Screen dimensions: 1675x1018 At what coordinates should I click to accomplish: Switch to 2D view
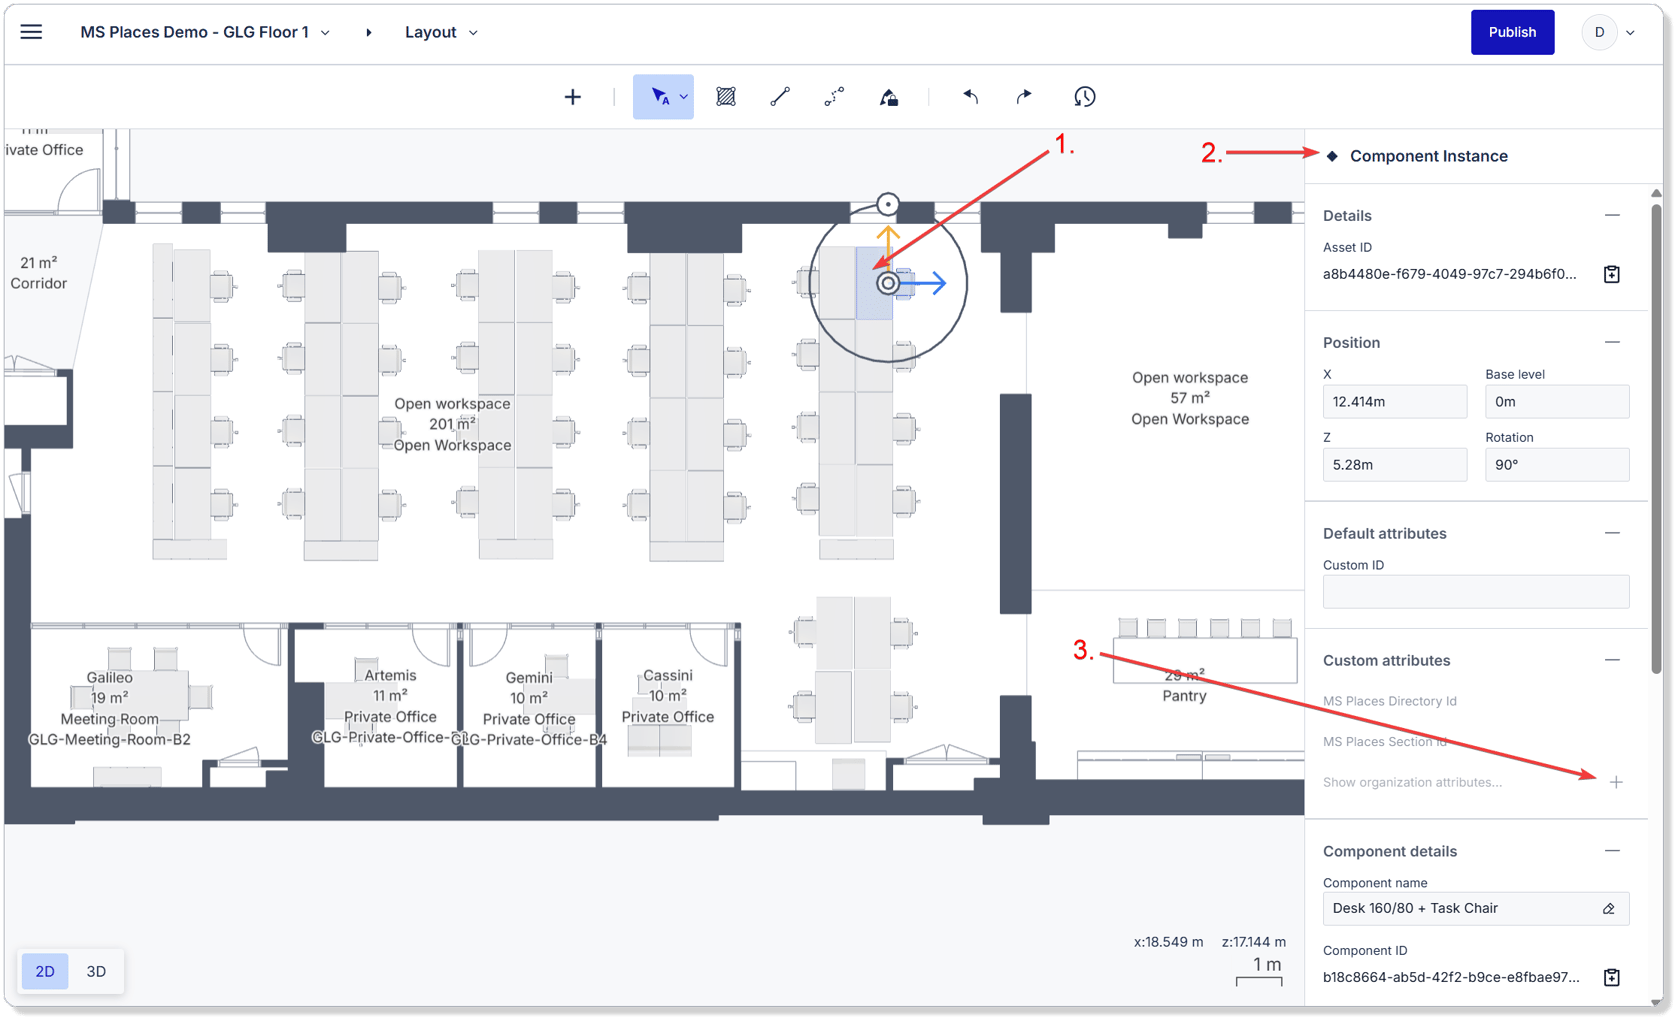pyautogui.click(x=45, y=971)
